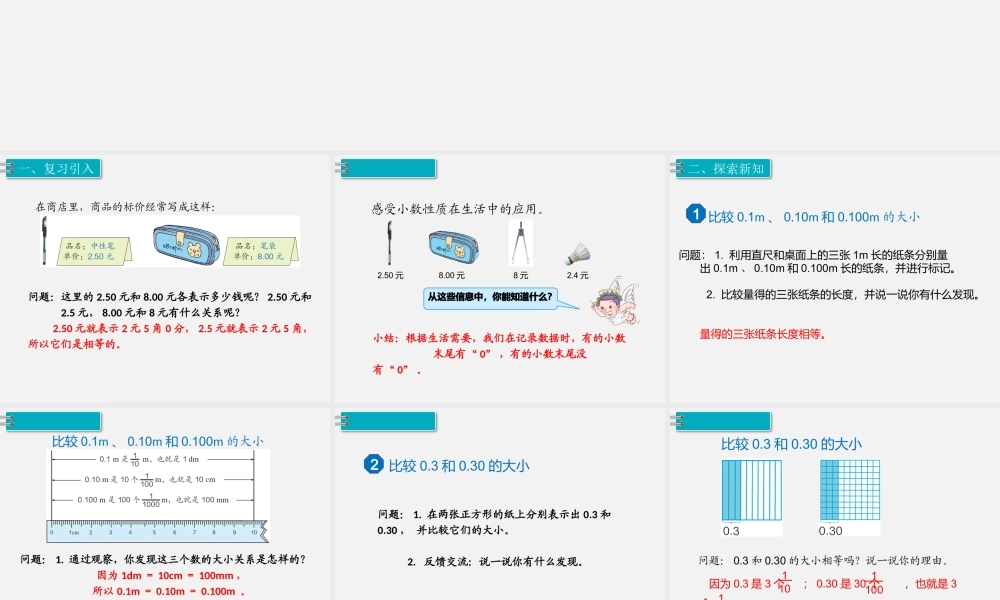This screenshot has width=1000, height=600.
Task: Click the 笔袋 8.00元 price tag
Action: [x=260, y=246]
